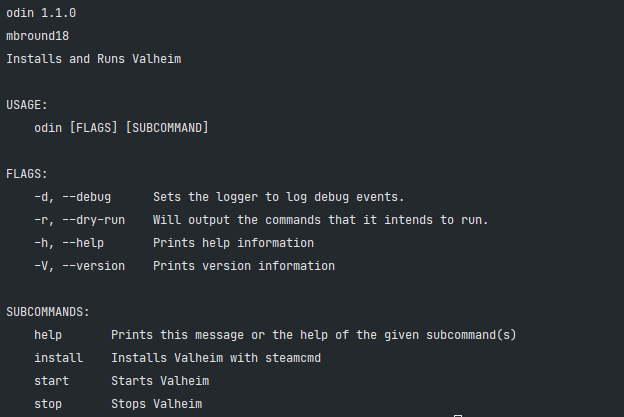Click the USAGE: heading
The width and height of the screenshot is (624, 417).
[x=27, y=105]
